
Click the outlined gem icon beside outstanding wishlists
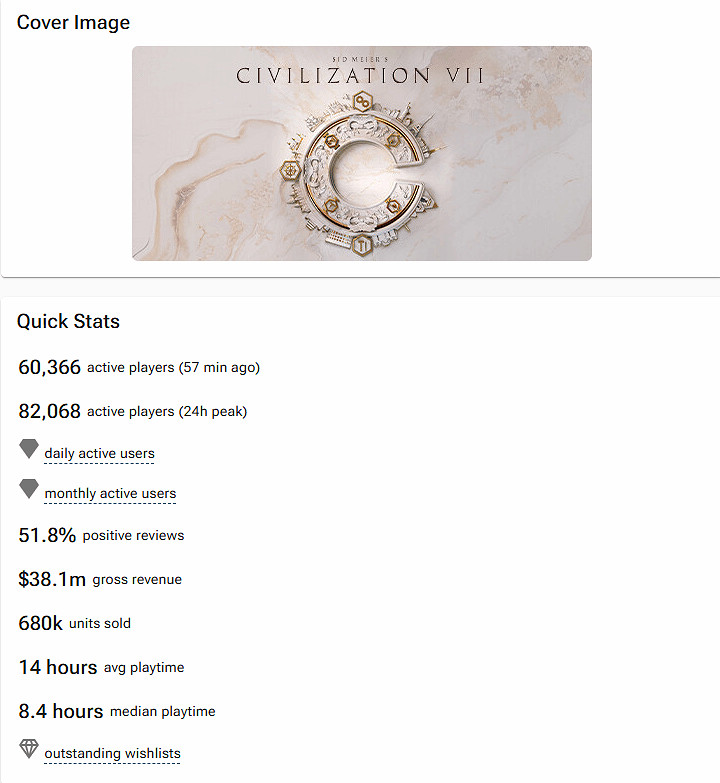point(29,749)
